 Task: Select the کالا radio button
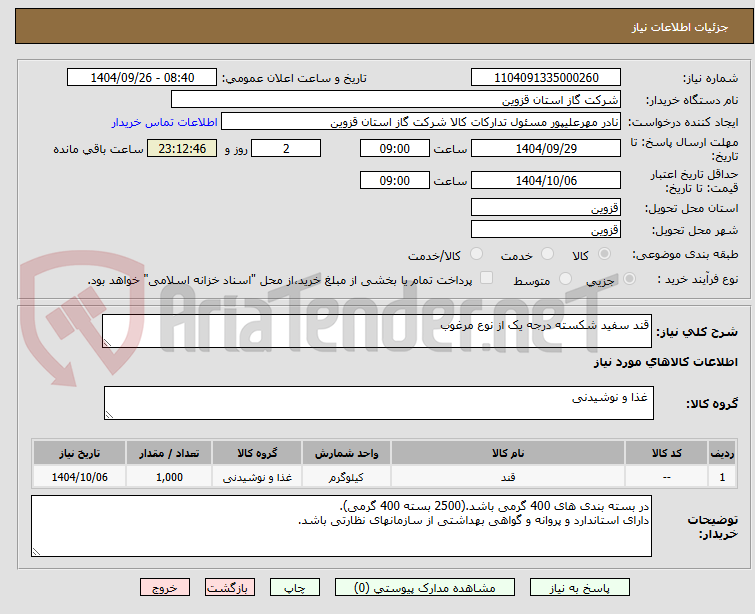tap(604, 254)
